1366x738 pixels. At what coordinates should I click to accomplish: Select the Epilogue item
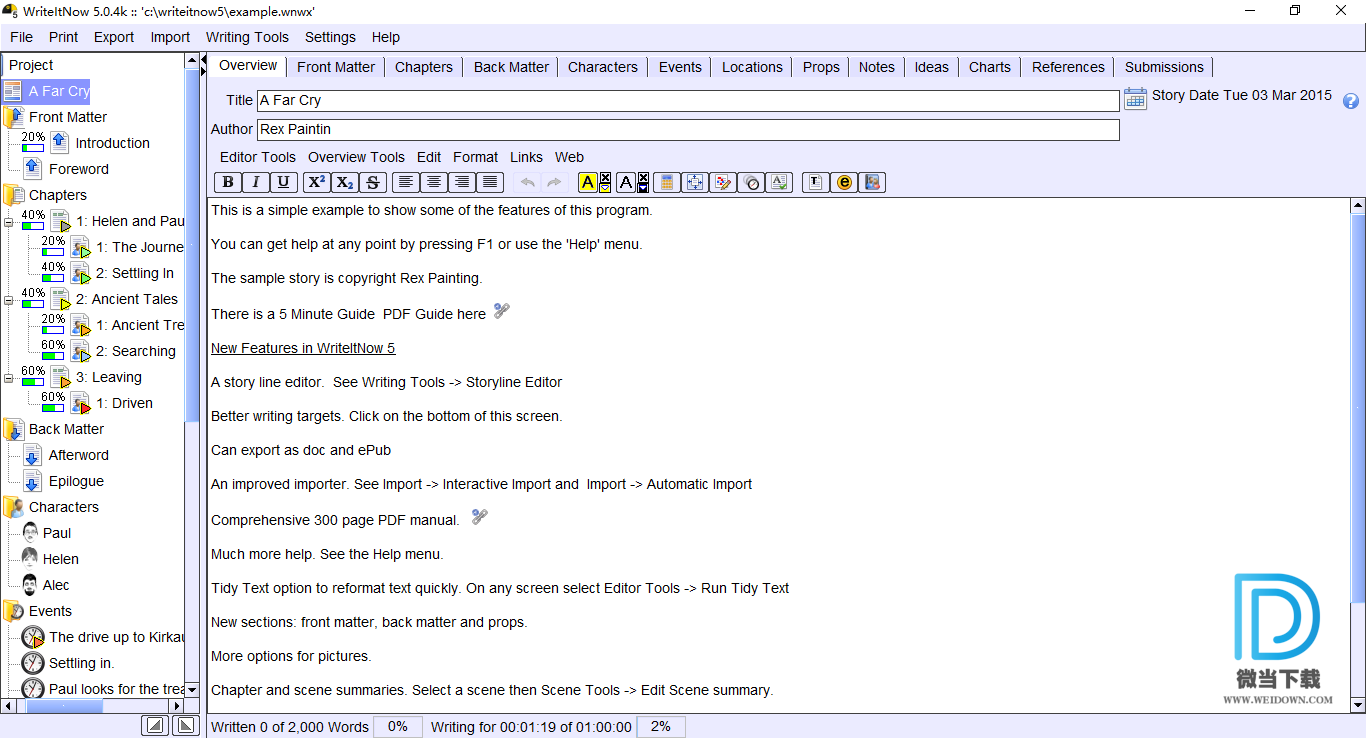76,481
